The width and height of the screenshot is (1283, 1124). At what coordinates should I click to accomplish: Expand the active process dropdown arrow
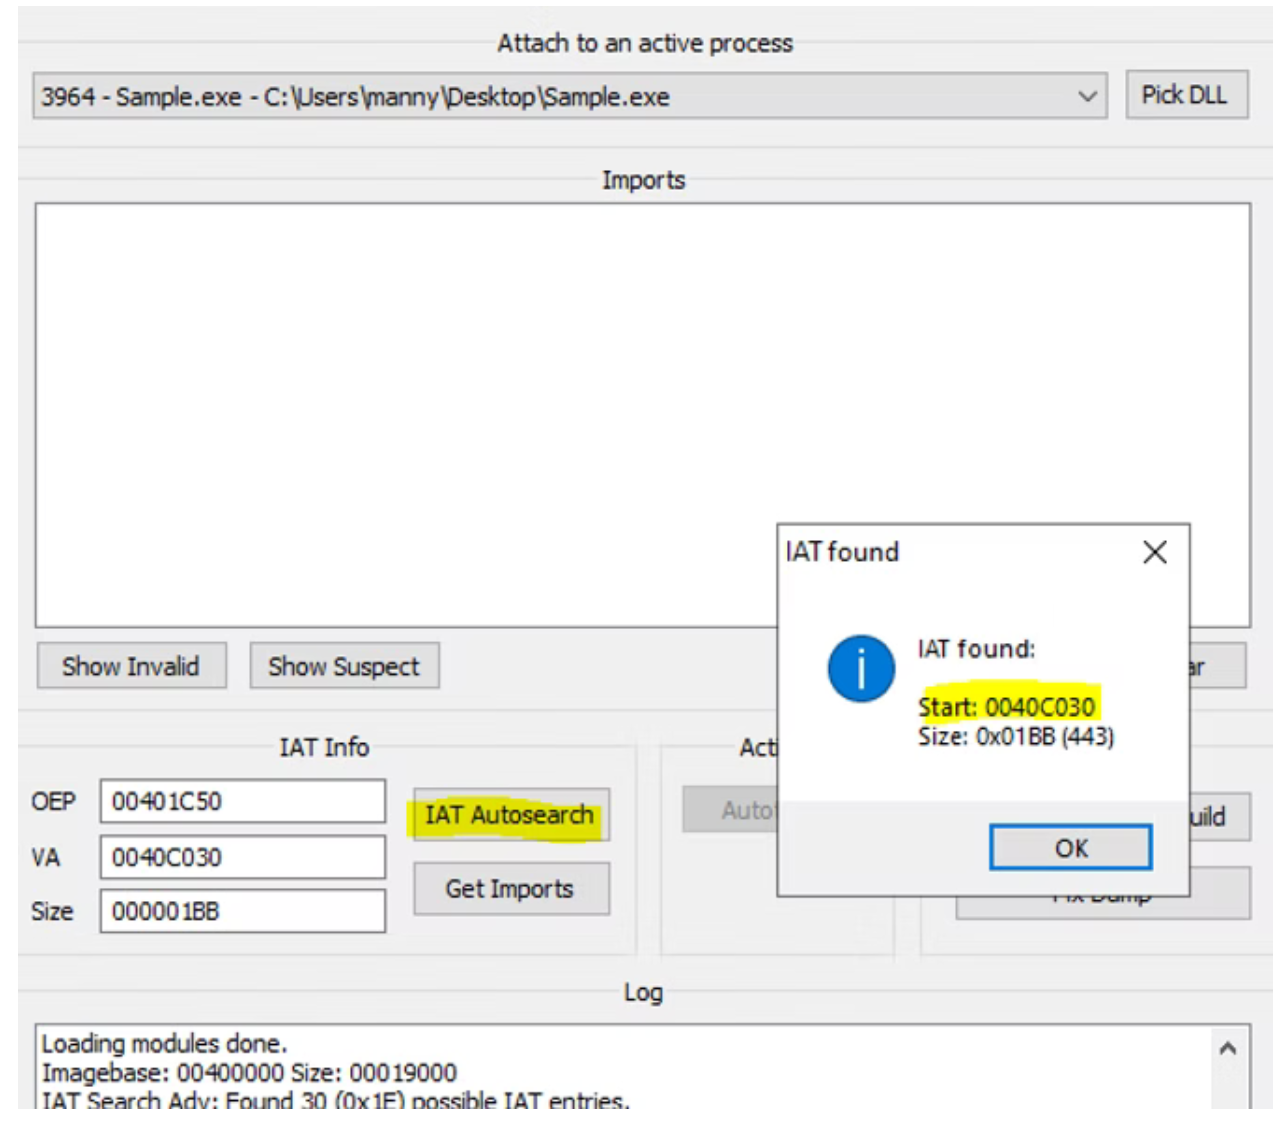click(1086, 97)
